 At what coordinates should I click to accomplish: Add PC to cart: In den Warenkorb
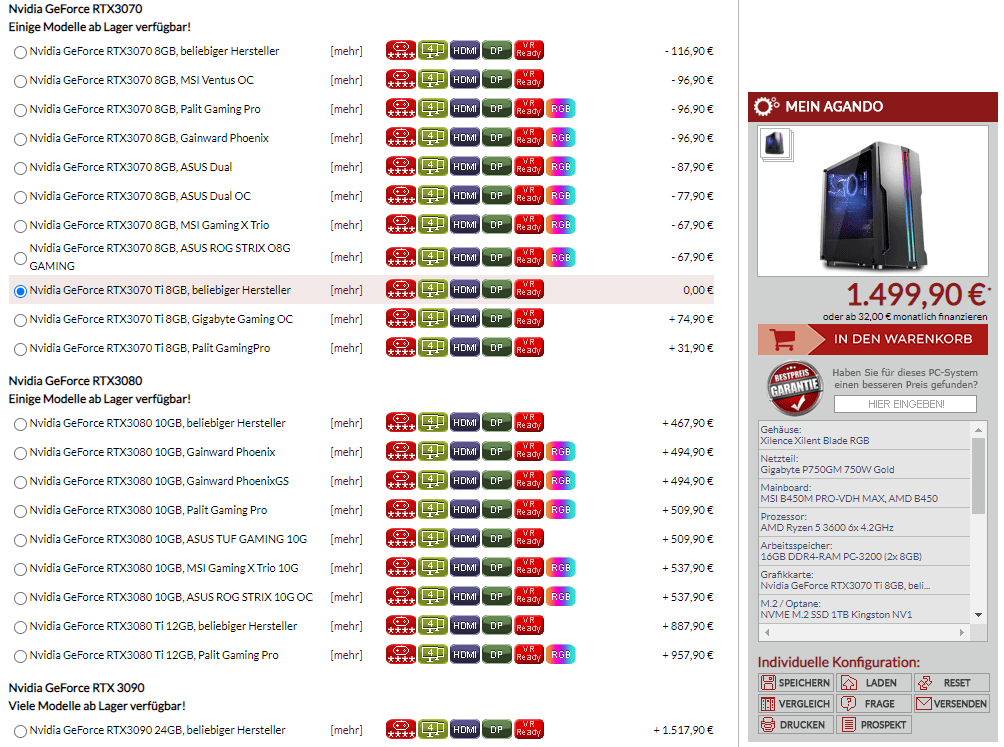pos(873,339)
